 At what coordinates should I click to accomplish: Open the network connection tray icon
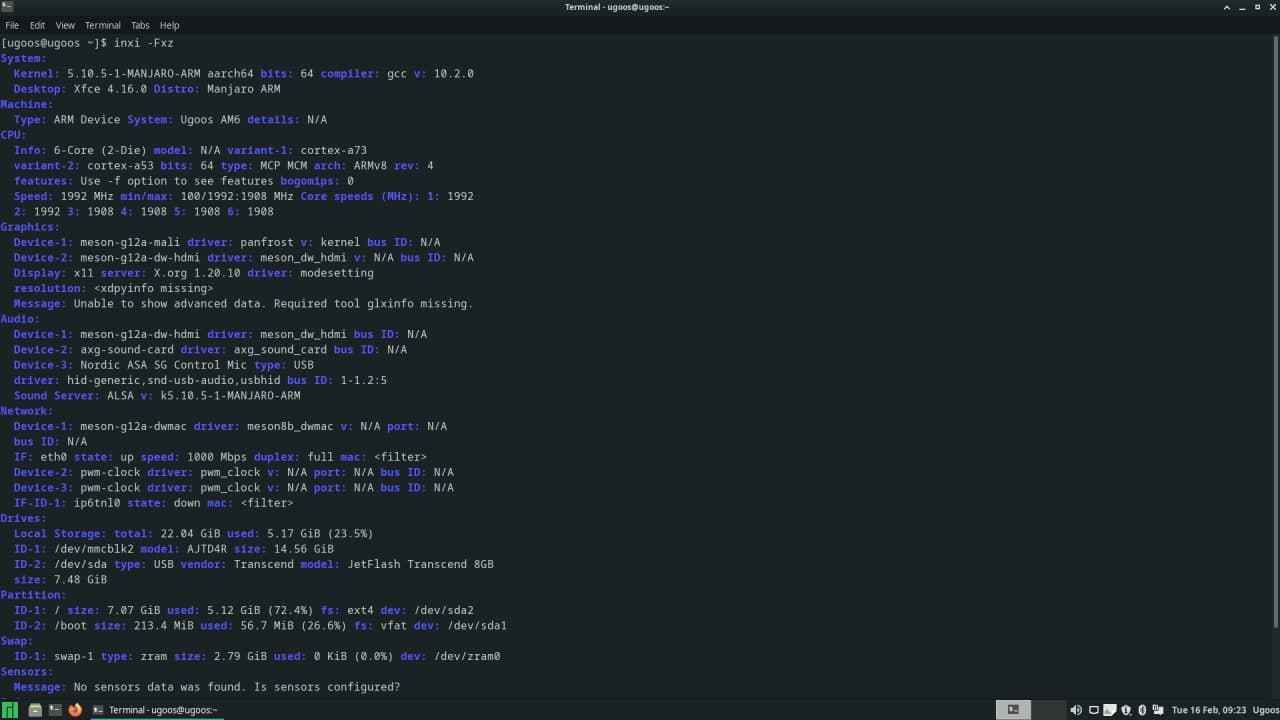pos(1158,710)
